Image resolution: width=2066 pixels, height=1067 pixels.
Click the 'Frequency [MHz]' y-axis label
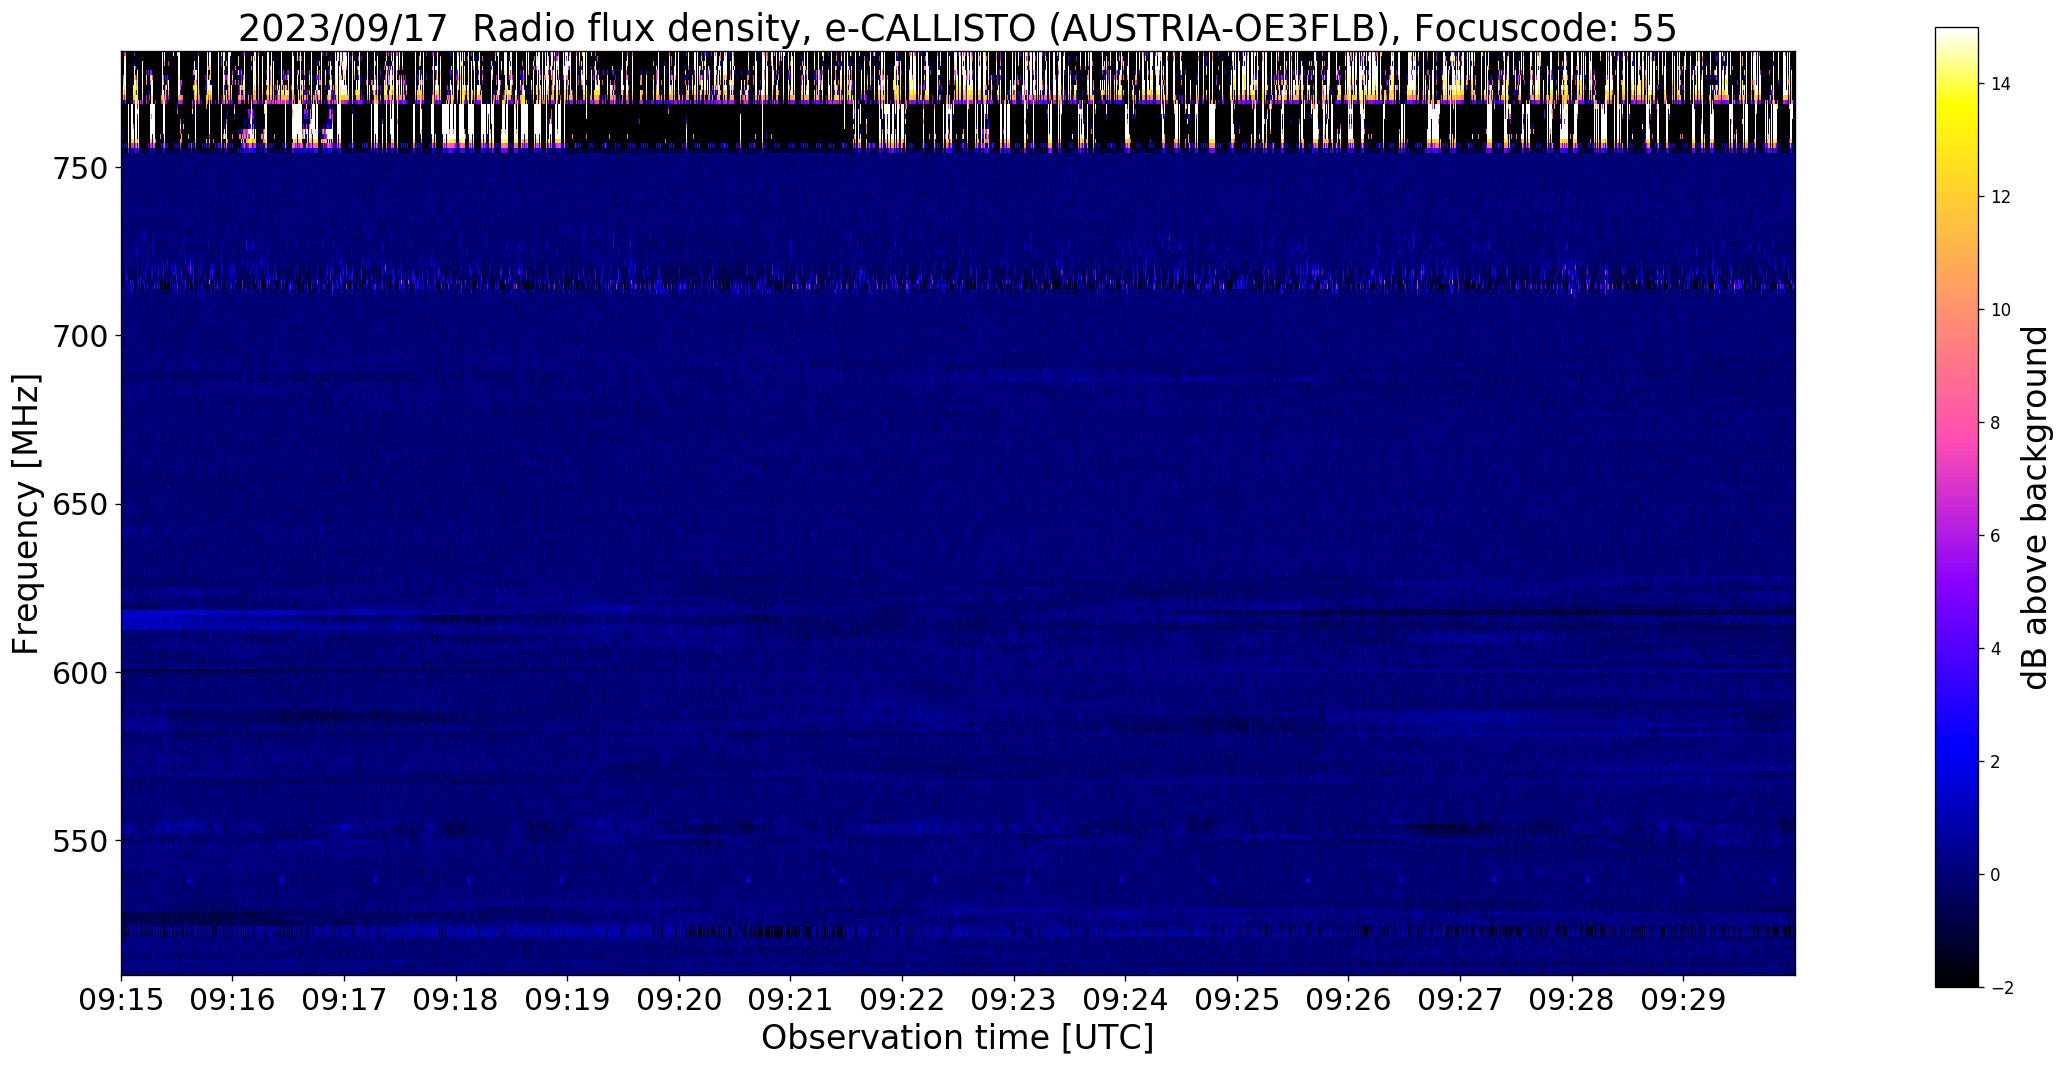[26, 514]
